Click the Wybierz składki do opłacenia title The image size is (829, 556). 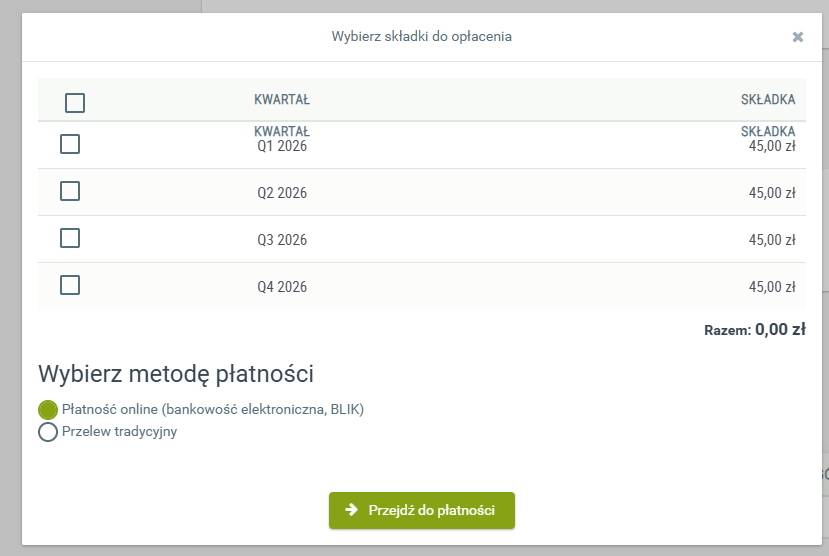coord(421,37)
